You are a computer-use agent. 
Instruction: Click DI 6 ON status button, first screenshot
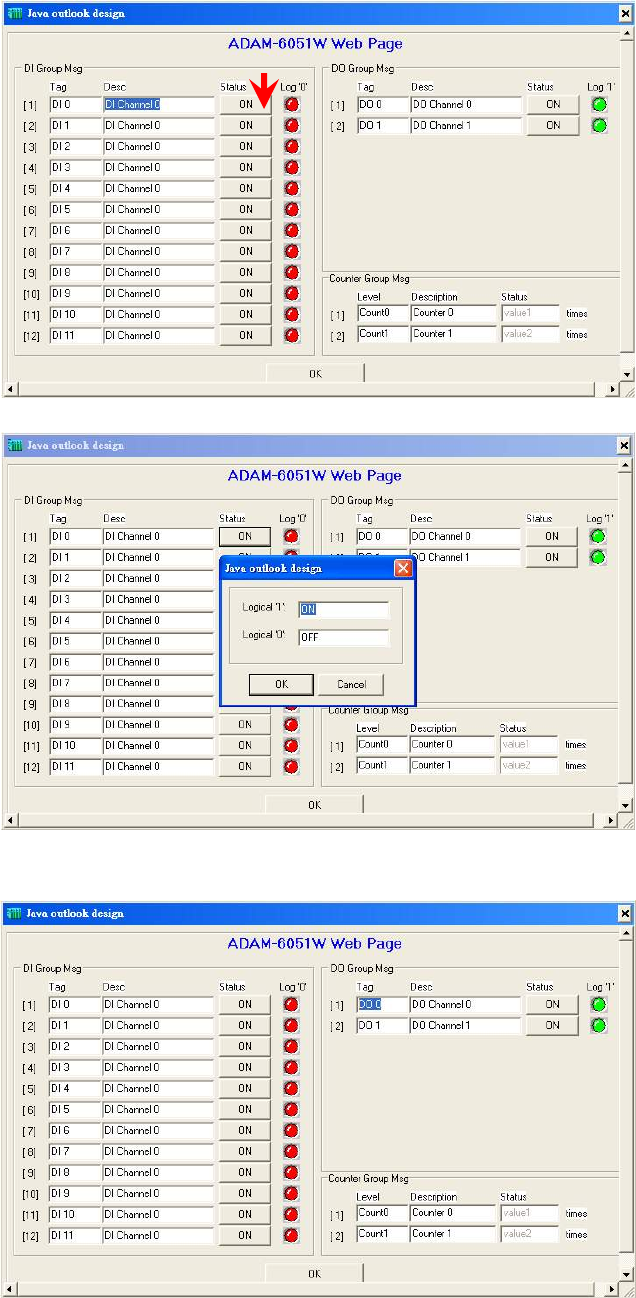246,230
